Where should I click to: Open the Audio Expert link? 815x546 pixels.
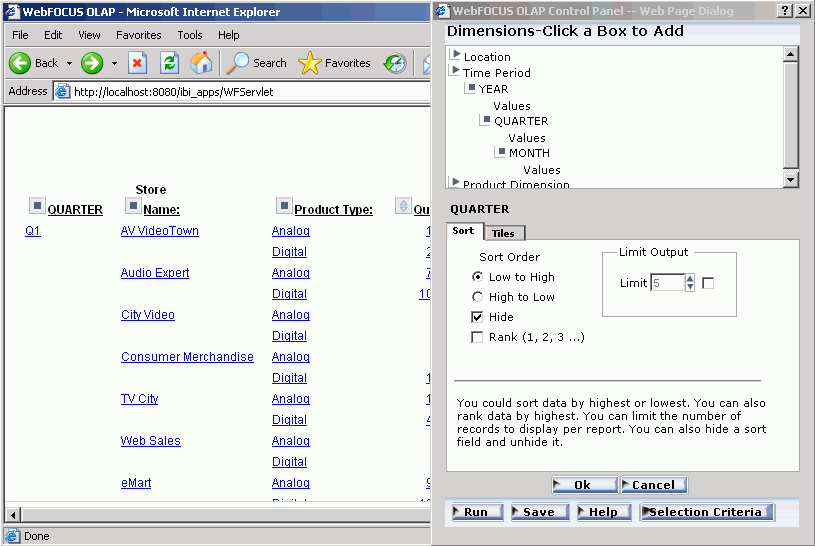[x=155, y=273]
